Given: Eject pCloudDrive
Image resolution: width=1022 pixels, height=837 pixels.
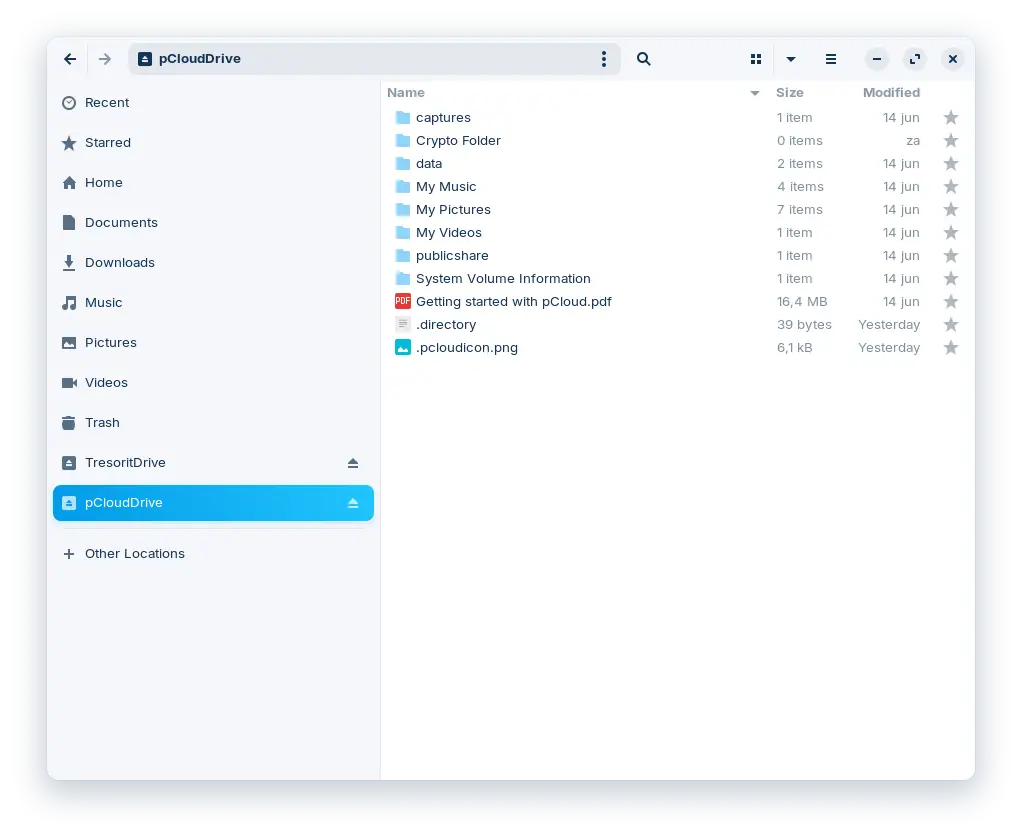Looking at the screenshot, I should [353, 503].
